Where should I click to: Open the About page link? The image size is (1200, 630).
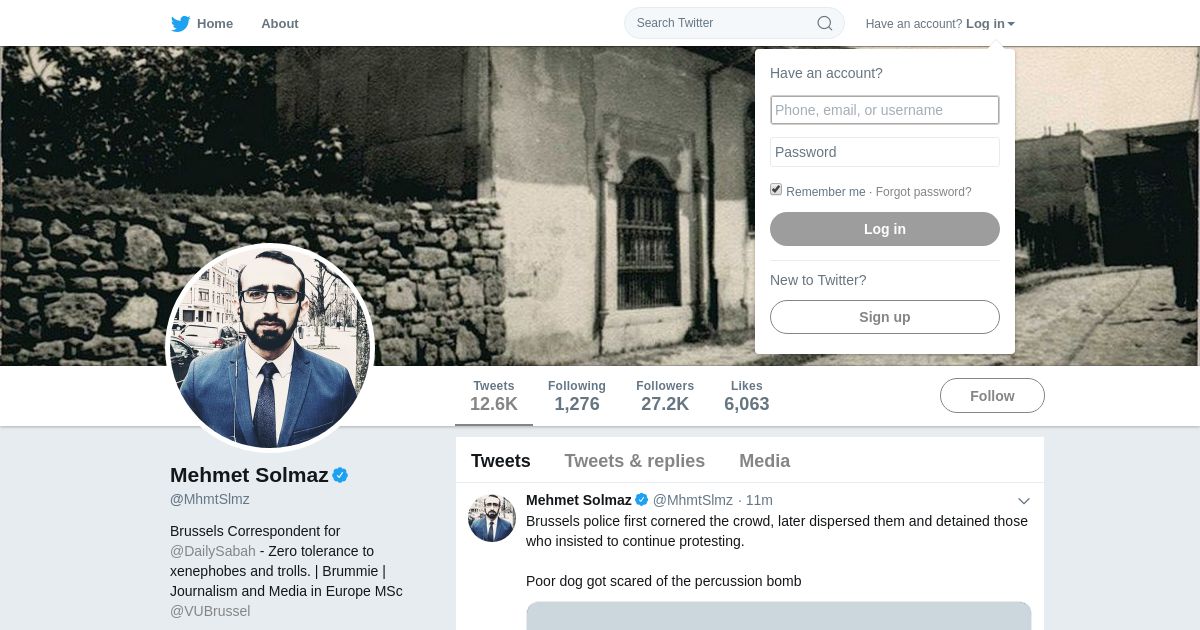pyautogui.click(x=280, y=23)
